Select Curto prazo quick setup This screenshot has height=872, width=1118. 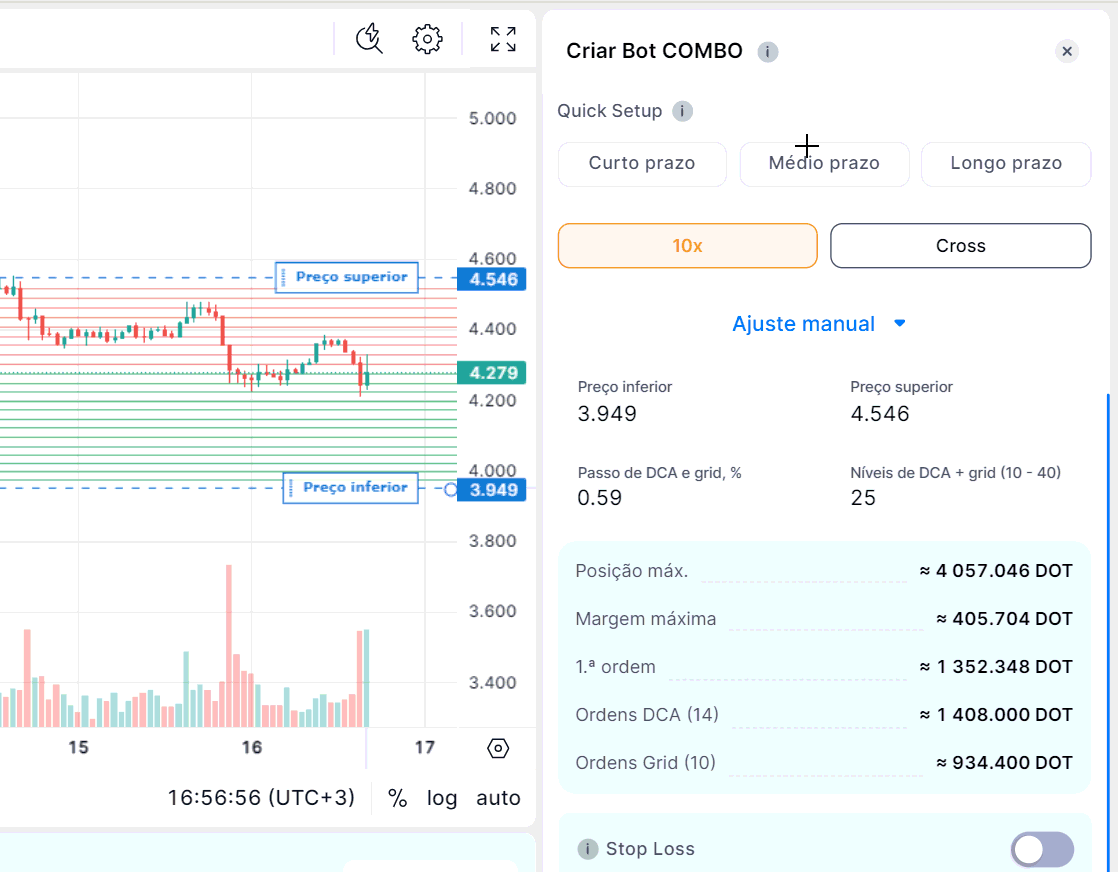click(x=642, y=164)
